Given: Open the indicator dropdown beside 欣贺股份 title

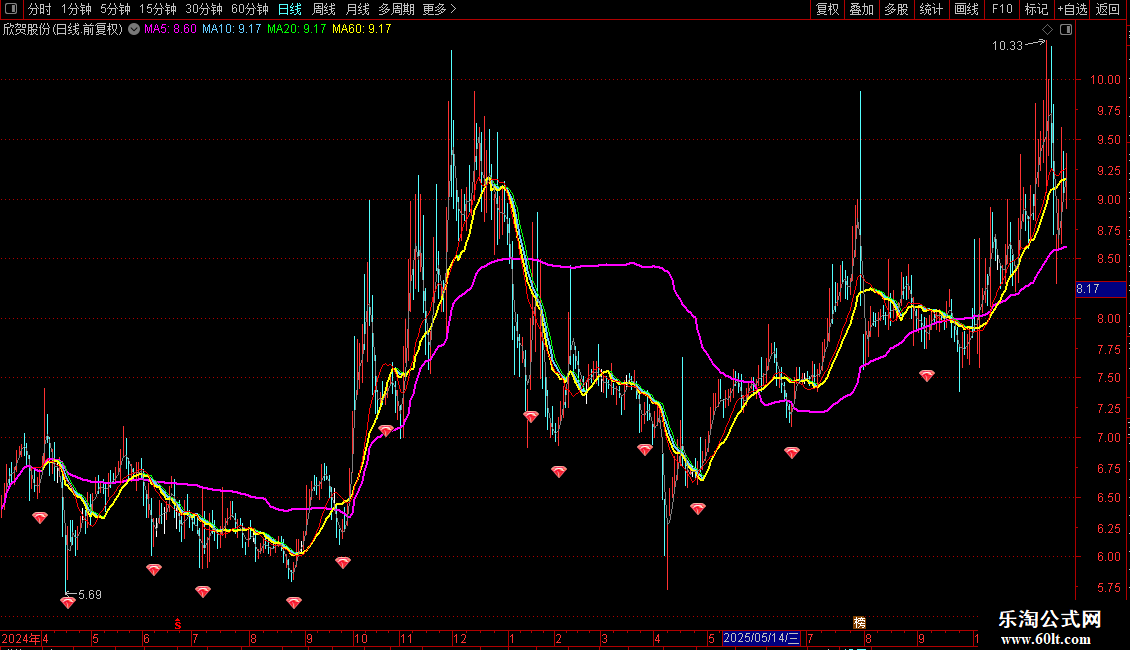Looking at the screenshot, I should 133,29.
